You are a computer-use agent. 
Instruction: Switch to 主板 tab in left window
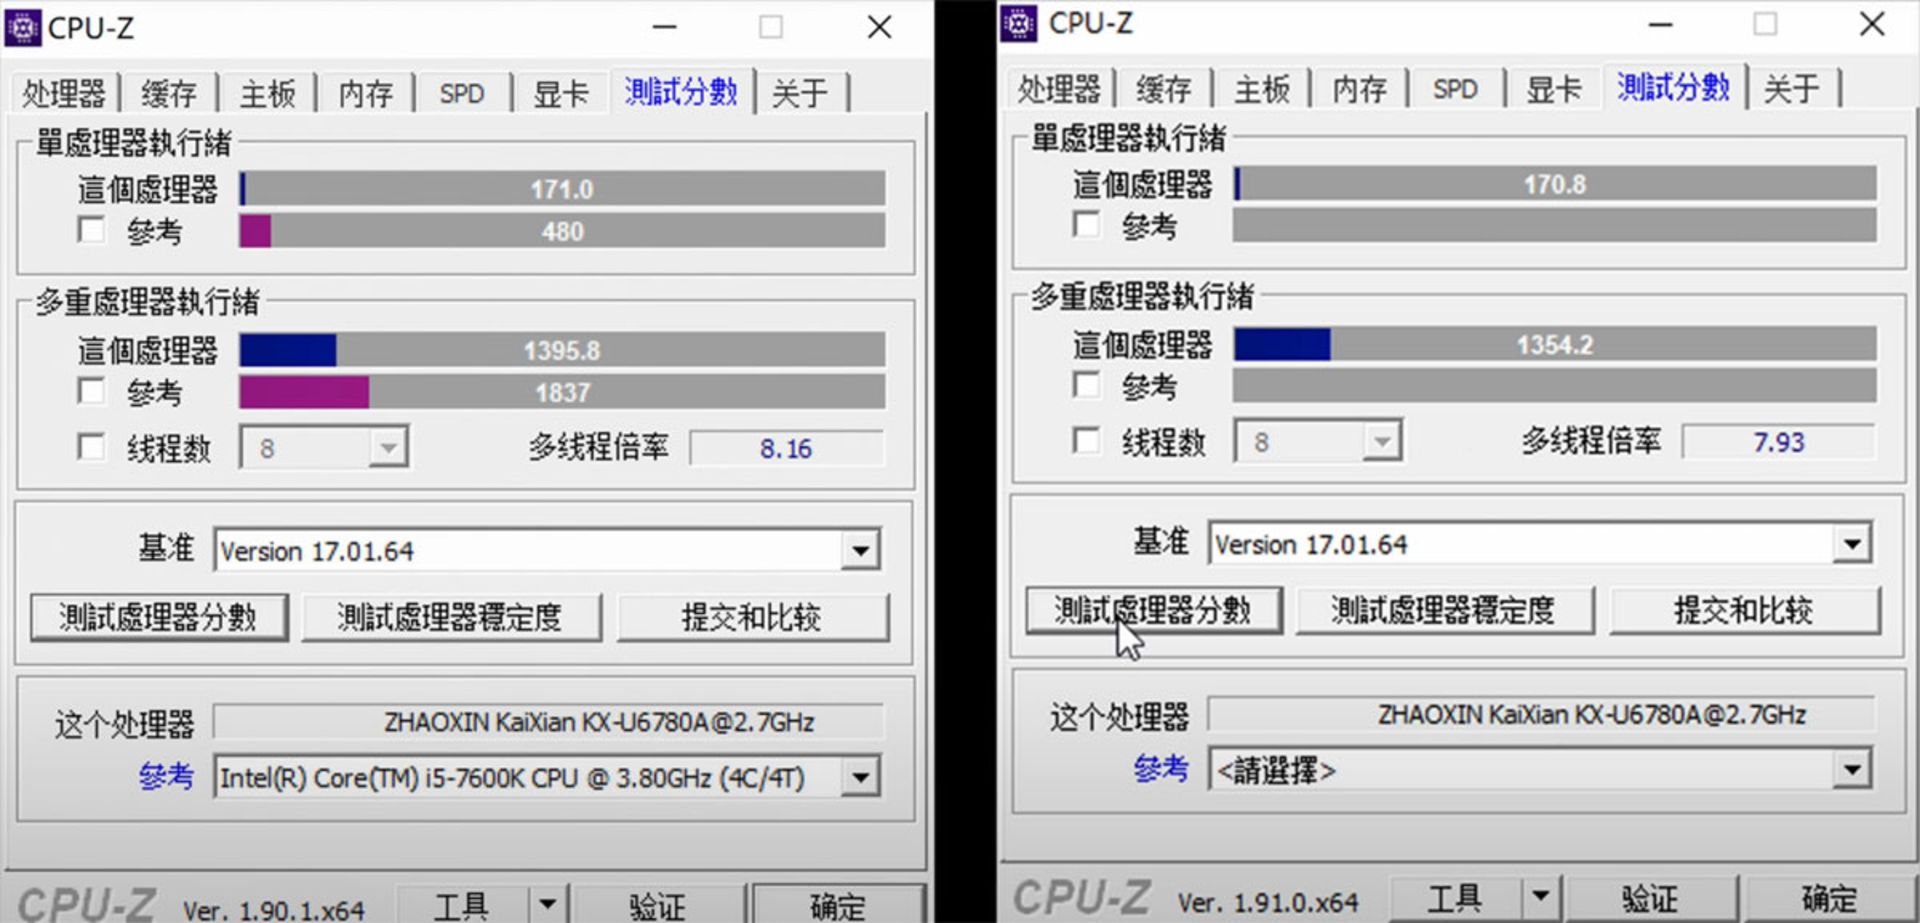267,93
